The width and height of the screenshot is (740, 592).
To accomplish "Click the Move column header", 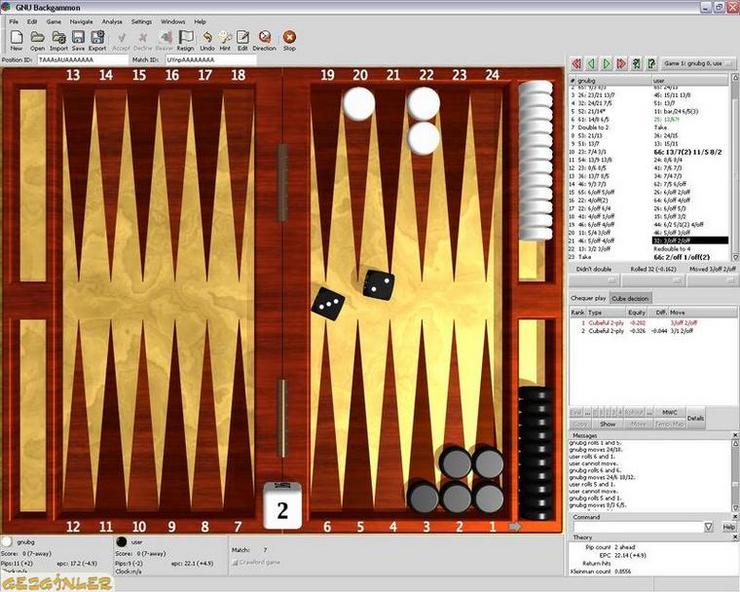I will pos(702,313).
